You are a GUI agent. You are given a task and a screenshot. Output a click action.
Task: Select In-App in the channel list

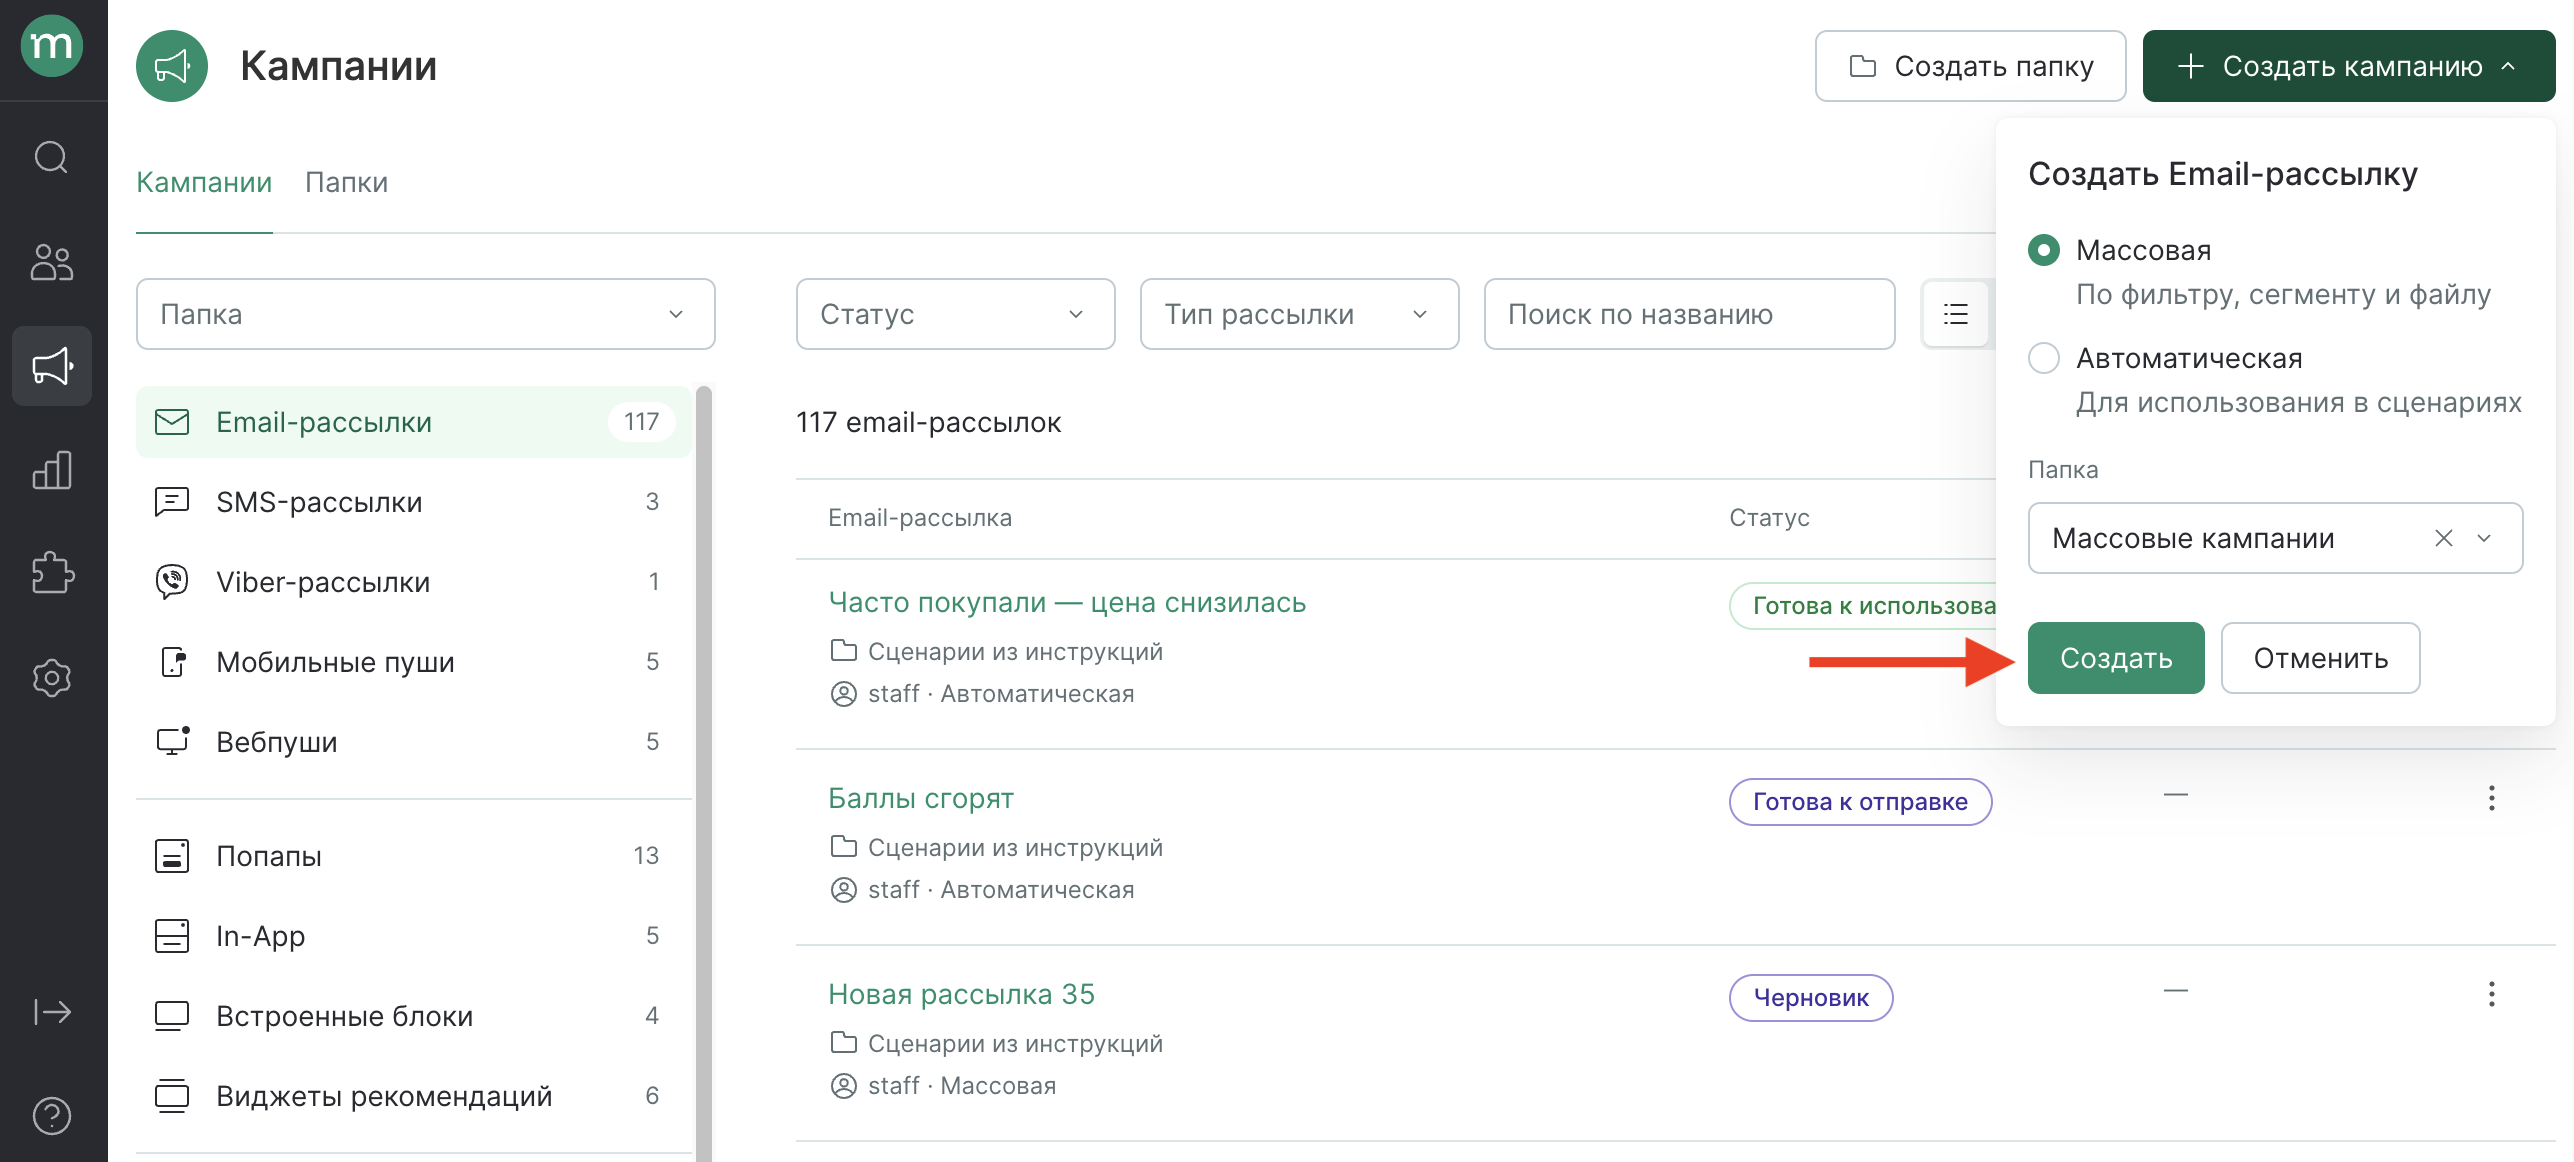click(x=414, y=936)
